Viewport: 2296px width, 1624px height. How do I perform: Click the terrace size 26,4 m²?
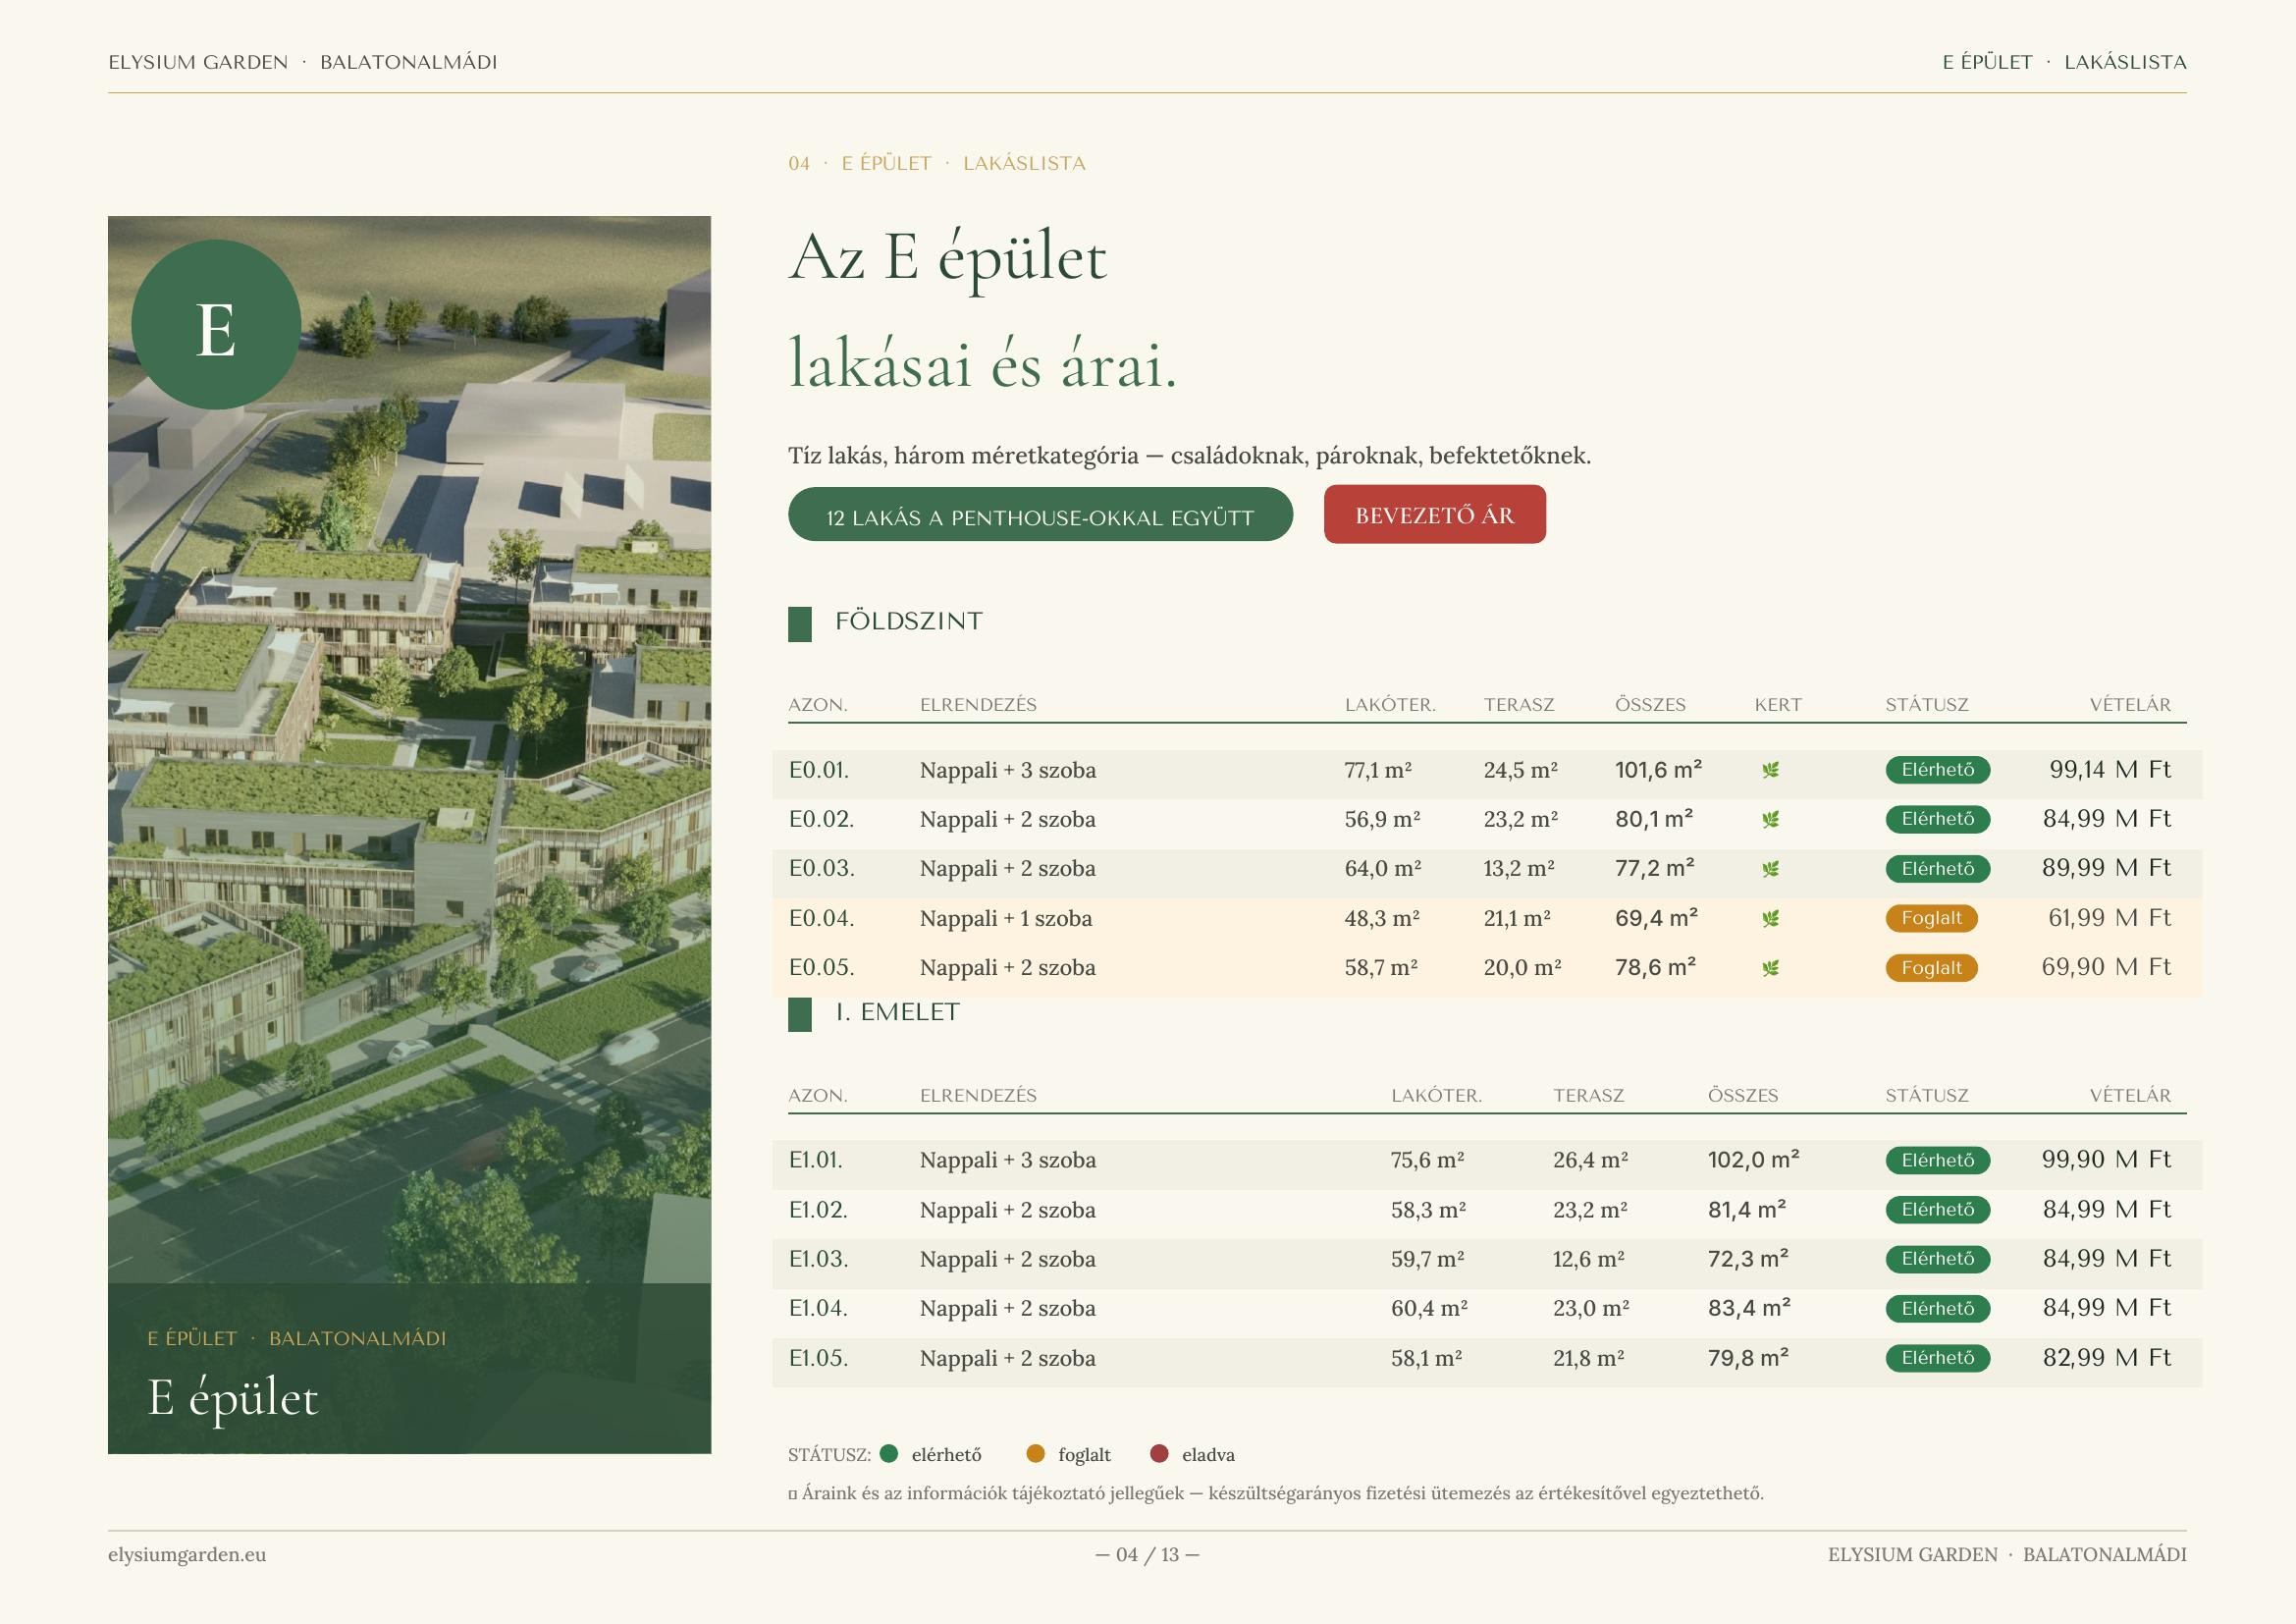tap(1590, 1160)
